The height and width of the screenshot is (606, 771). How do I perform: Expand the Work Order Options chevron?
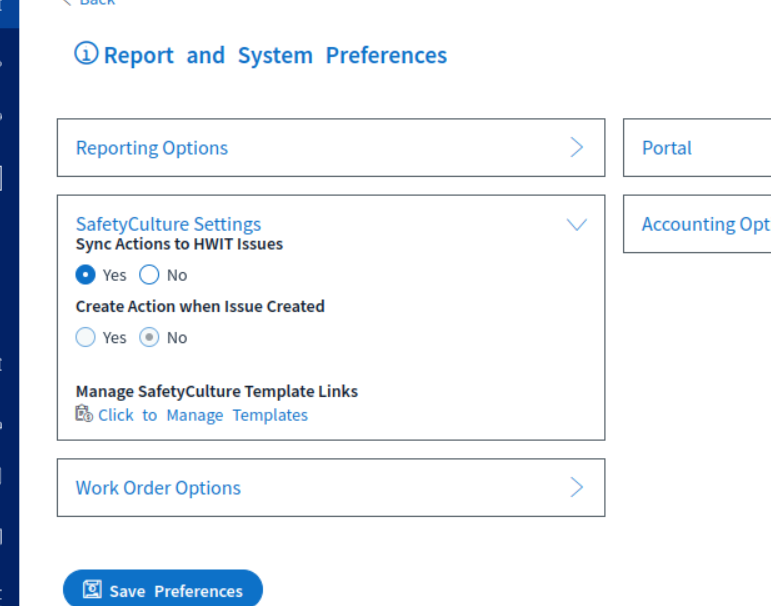(577, 487)
